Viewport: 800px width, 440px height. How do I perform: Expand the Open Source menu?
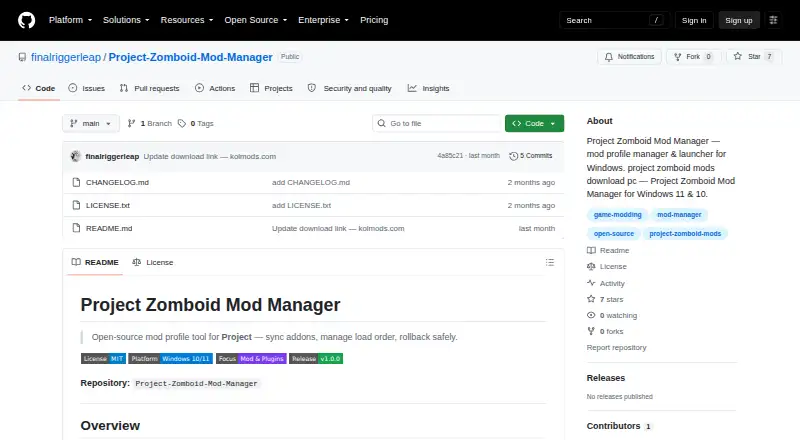pos(256,20)
